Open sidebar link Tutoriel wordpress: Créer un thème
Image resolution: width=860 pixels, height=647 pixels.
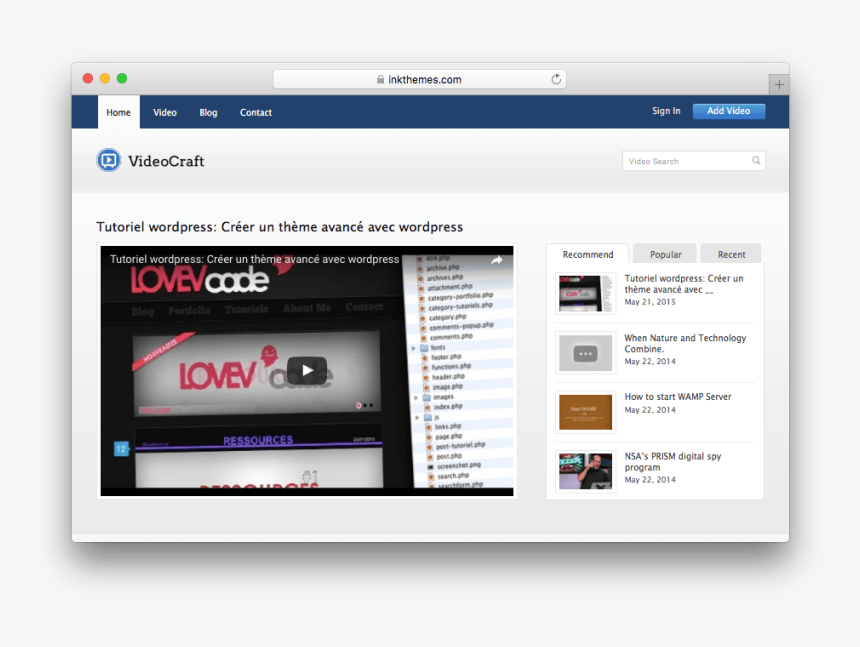(683, 284)
